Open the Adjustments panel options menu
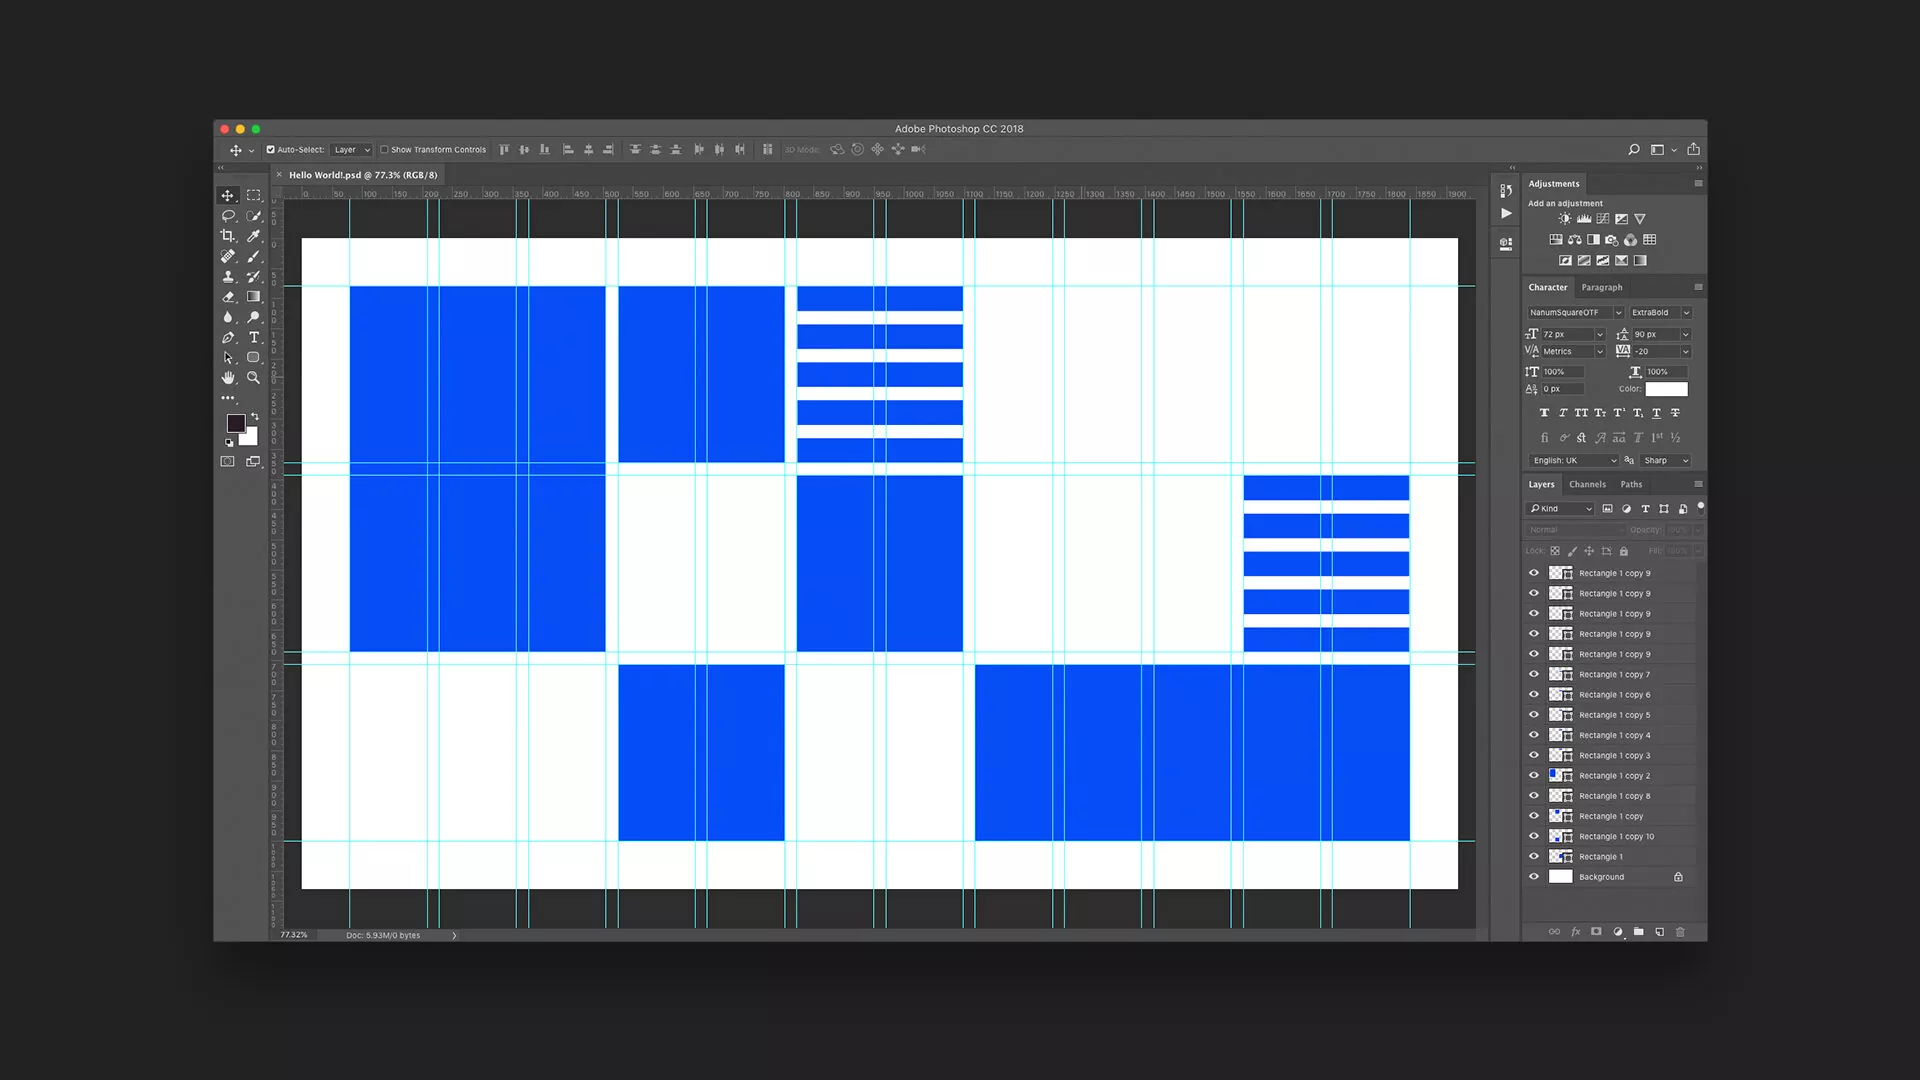The width and height of the screenshot is (1920, 1080). click(x=1698, y=184)
